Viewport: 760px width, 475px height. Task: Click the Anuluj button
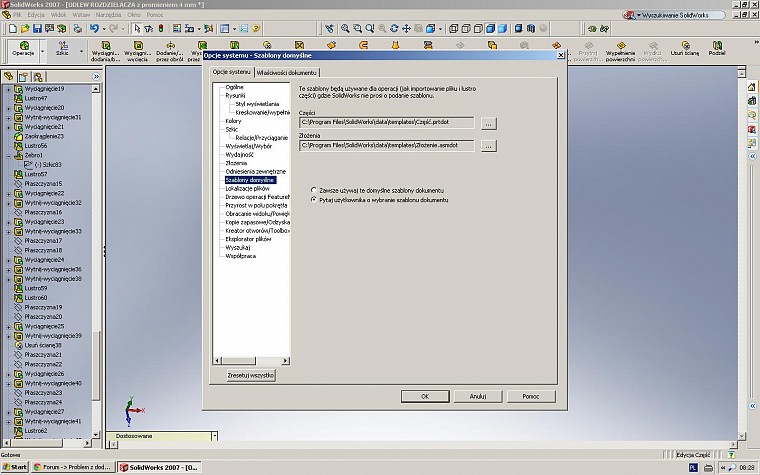point(478,396)
